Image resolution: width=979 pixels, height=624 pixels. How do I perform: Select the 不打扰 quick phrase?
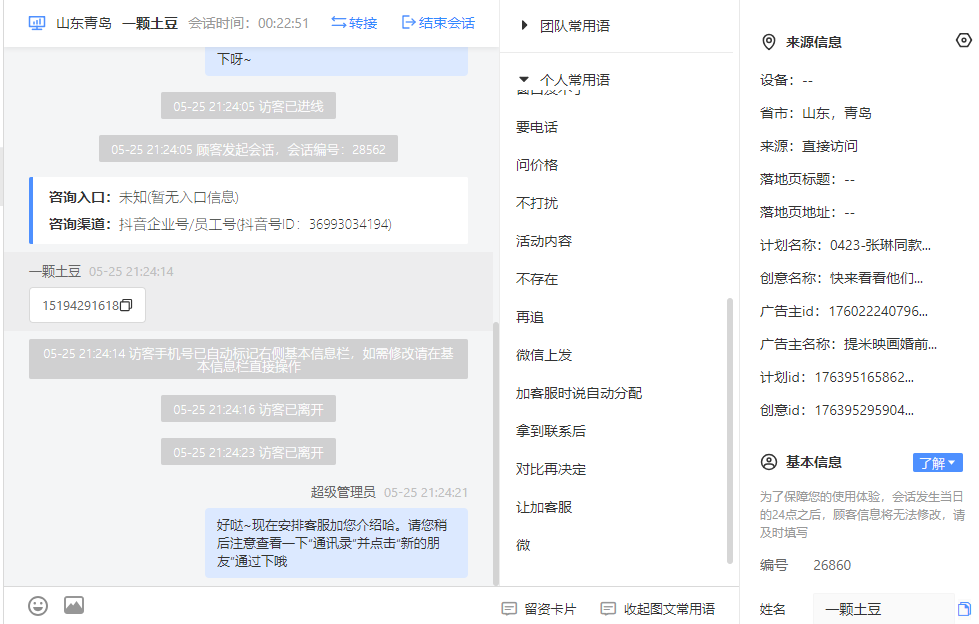pyautogui.click(x=537, y=204)
